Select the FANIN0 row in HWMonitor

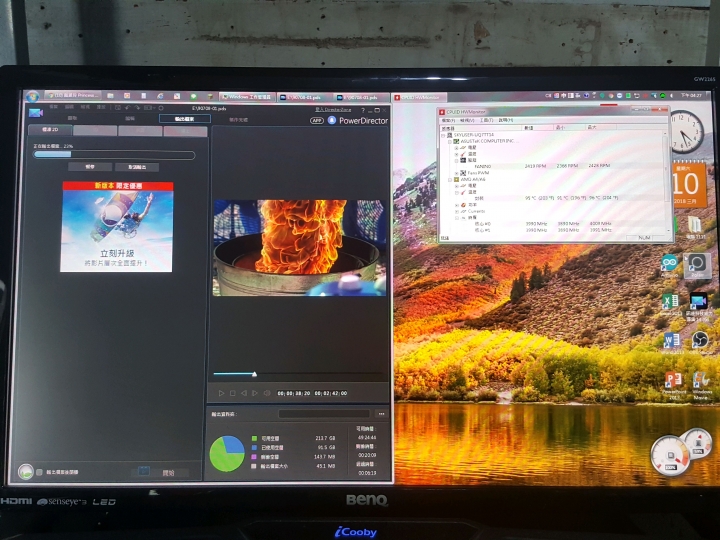(x=551, y=166)
